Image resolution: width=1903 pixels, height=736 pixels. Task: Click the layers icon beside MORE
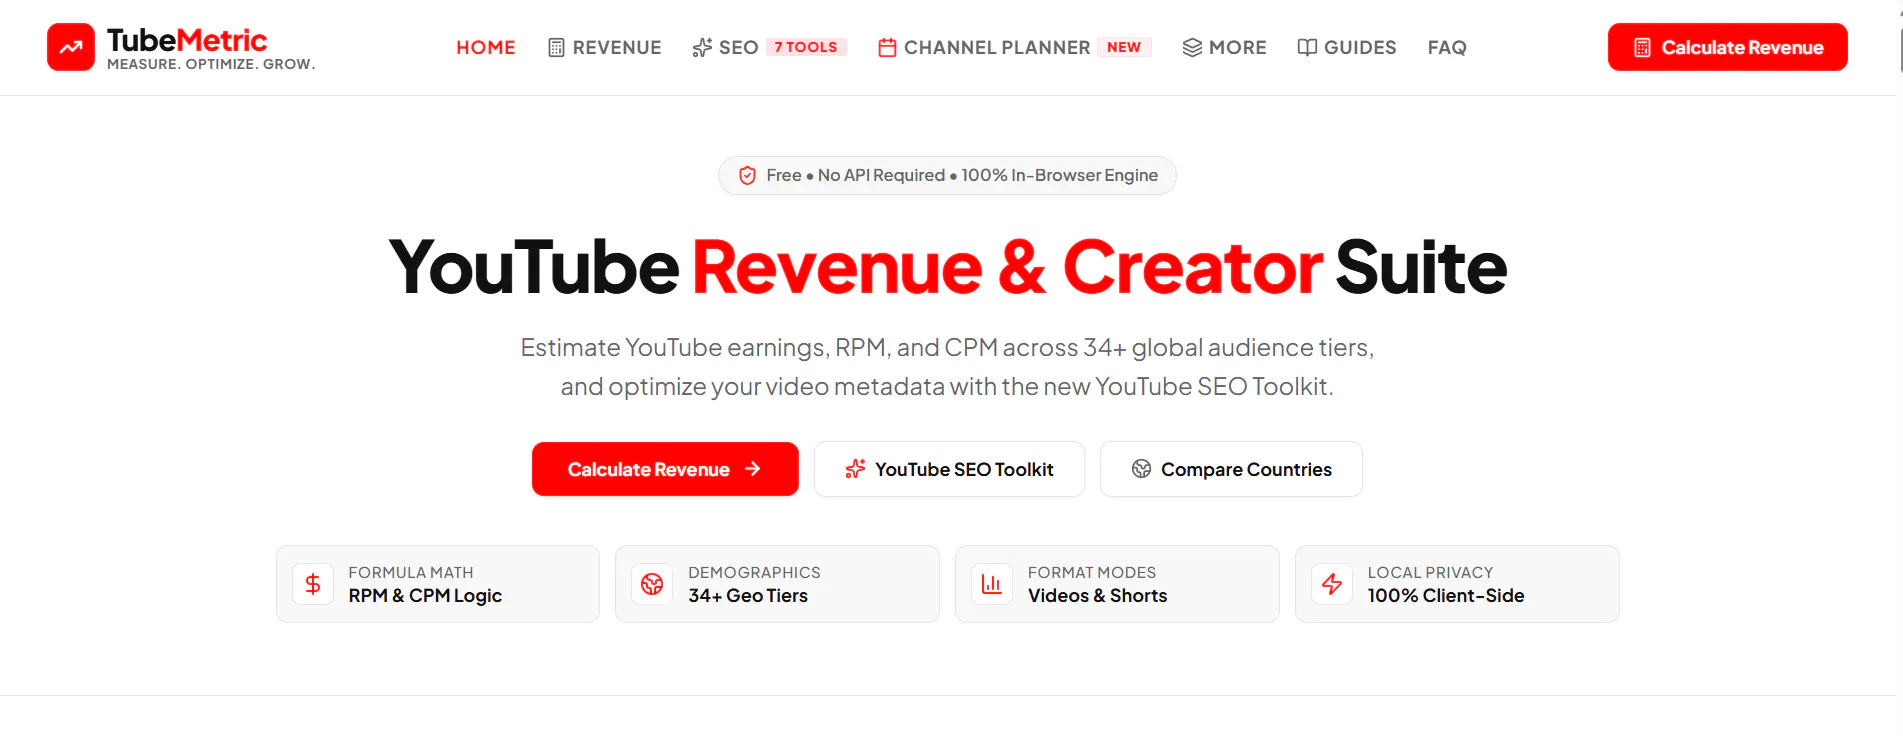point(1192,47)
